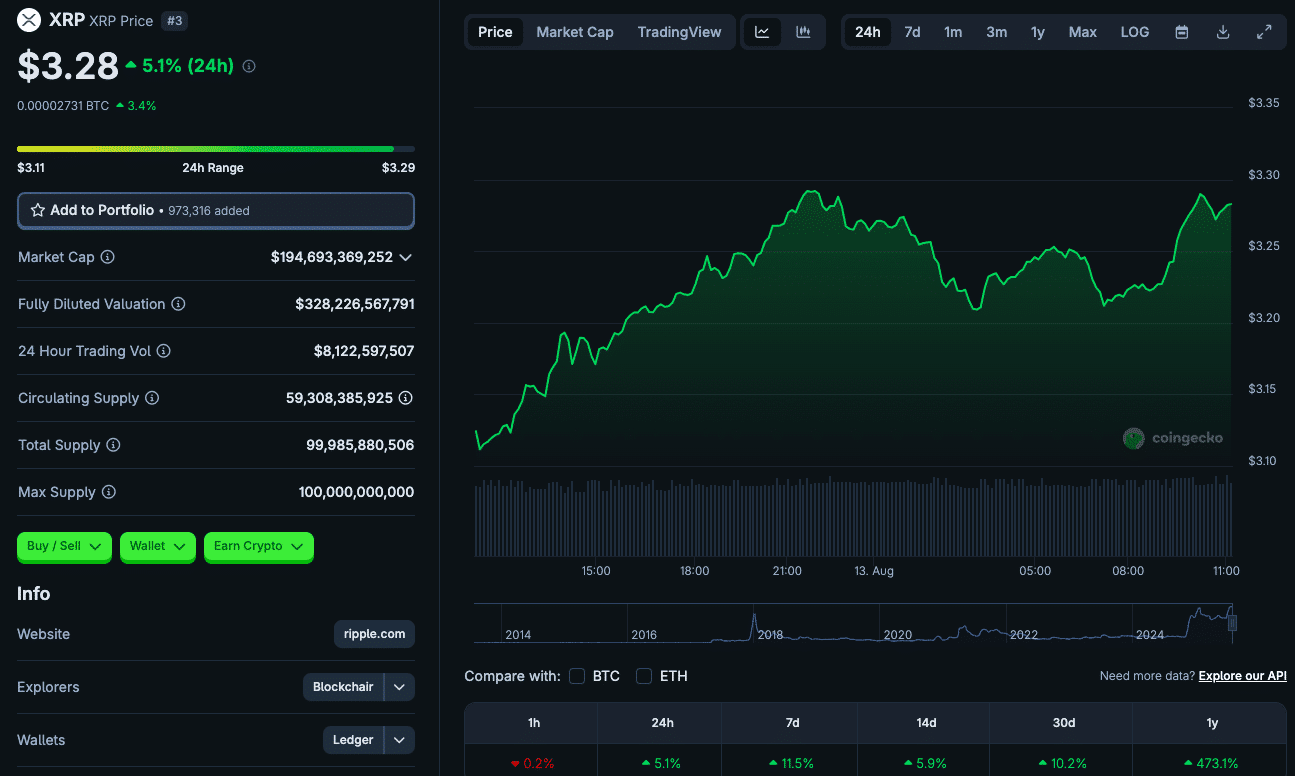Expand the Wallets dropdown arrow
Viewport: 1295px width, 776px height.
point(399,740)
